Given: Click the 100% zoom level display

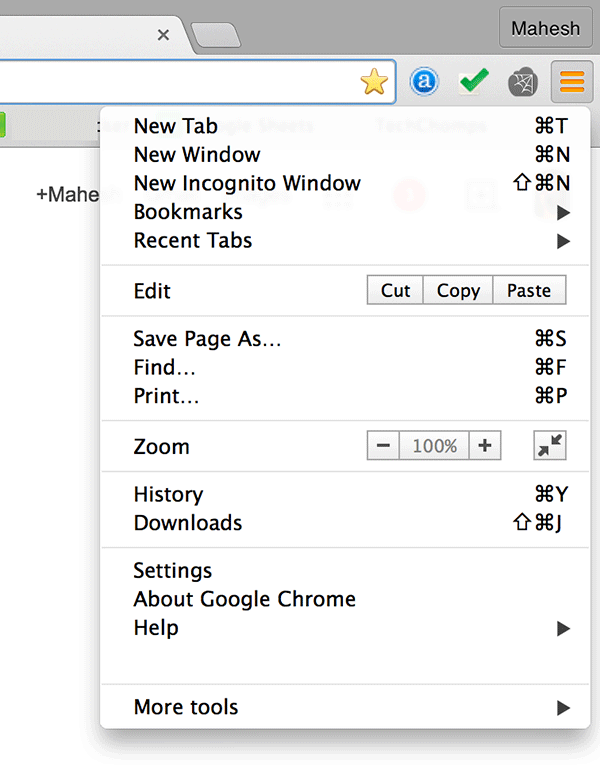Looking at the screenshot, I should [x=434, y=445].
